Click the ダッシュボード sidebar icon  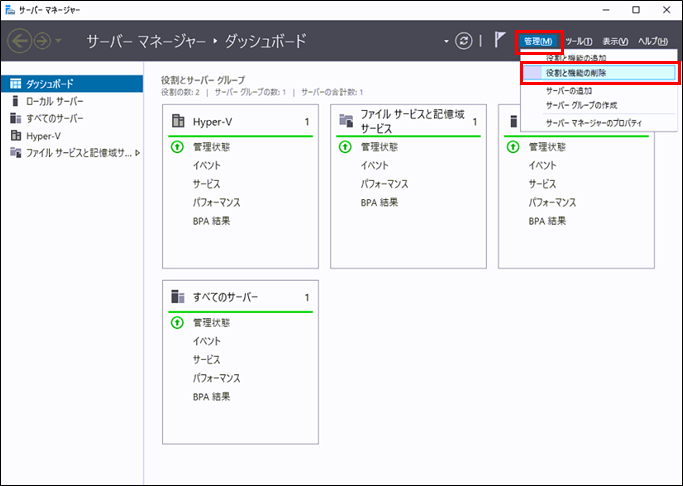coord(15,84)
